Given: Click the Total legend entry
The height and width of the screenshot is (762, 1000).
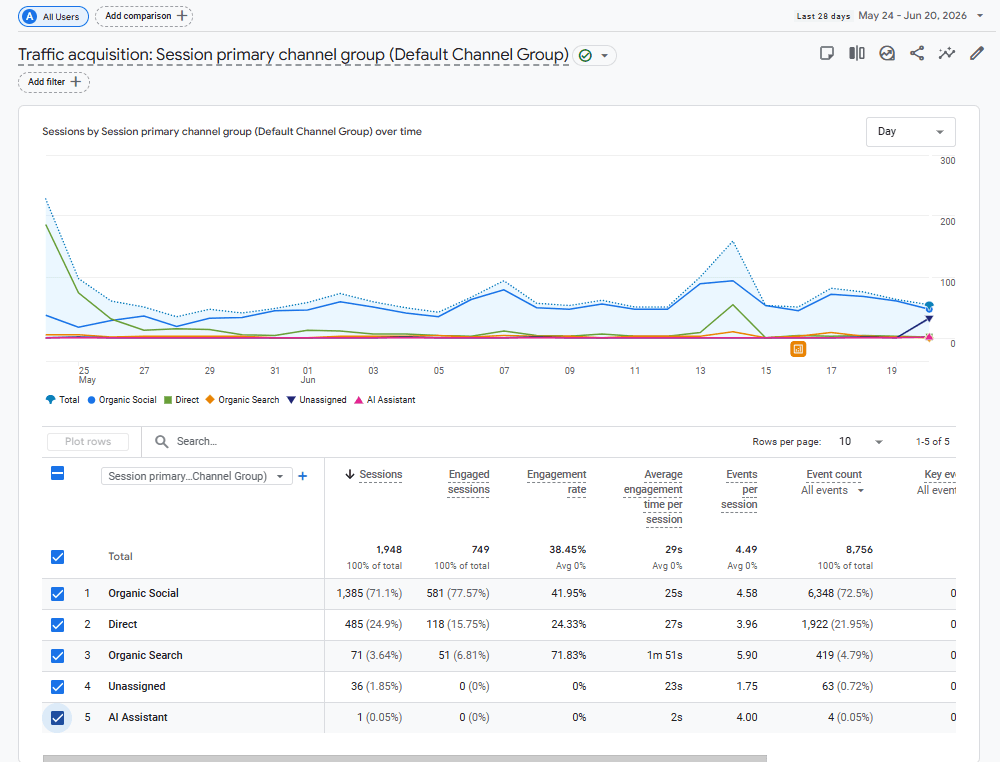Looking at the screenshot, I should pyautogui.click(x=62, y=400).
